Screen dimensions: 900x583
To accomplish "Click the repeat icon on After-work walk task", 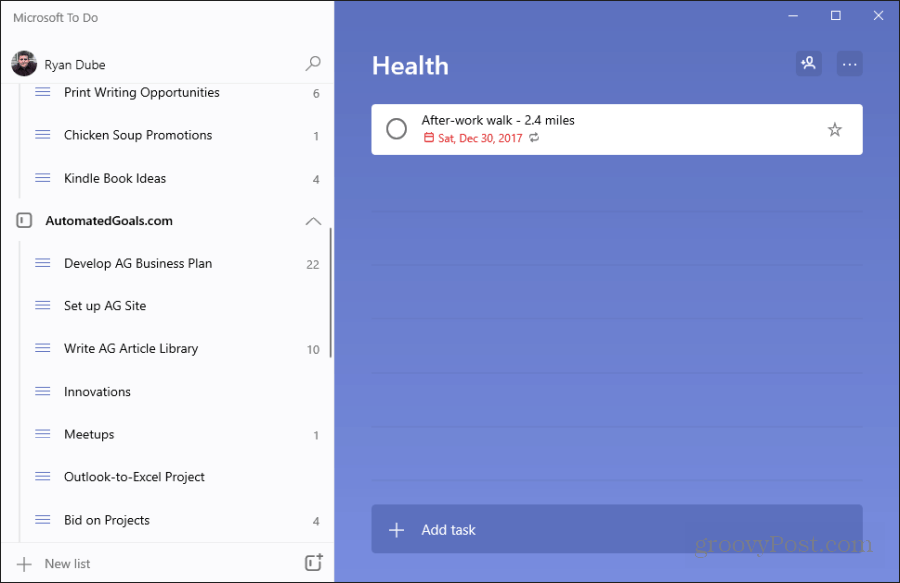I will pyautogui.click(x=534, y=138).
